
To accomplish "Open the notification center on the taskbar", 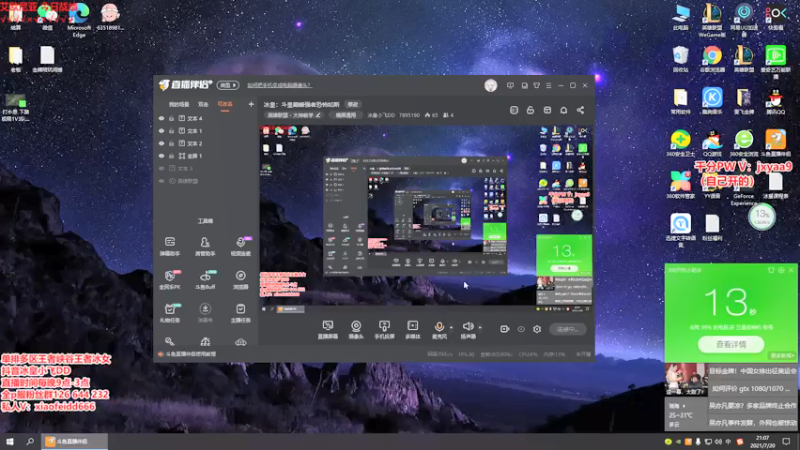I will pyautogui.click(x=786, y=442).
